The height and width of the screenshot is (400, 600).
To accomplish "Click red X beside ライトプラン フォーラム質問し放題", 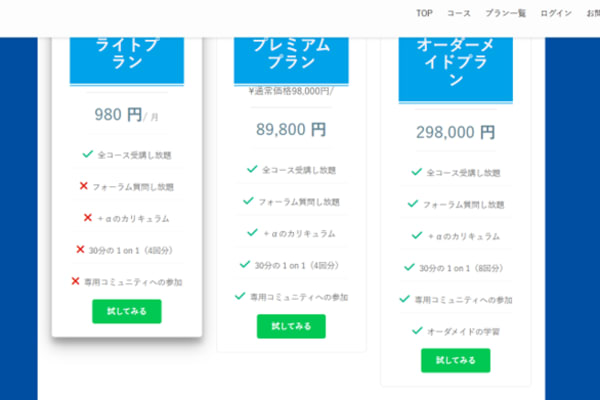I will [x=83, y=186].
